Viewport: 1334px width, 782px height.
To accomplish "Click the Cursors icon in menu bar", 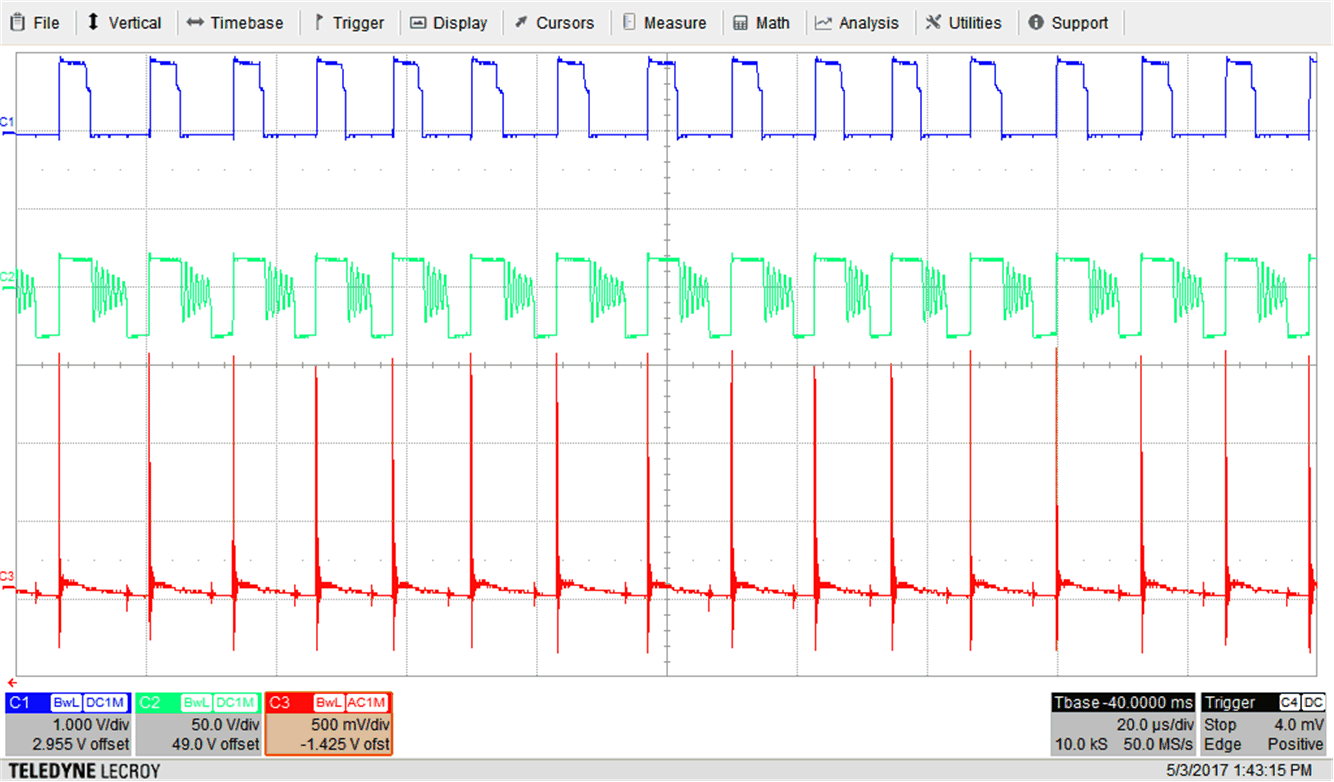I will 521,22.
